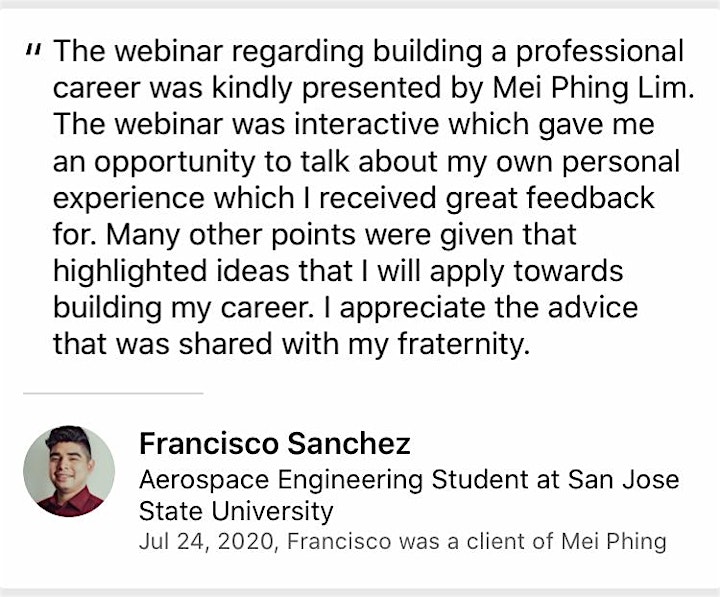Click the word 'webinar' in the first line
720x597 pixels.
click(x=169, y=51)
